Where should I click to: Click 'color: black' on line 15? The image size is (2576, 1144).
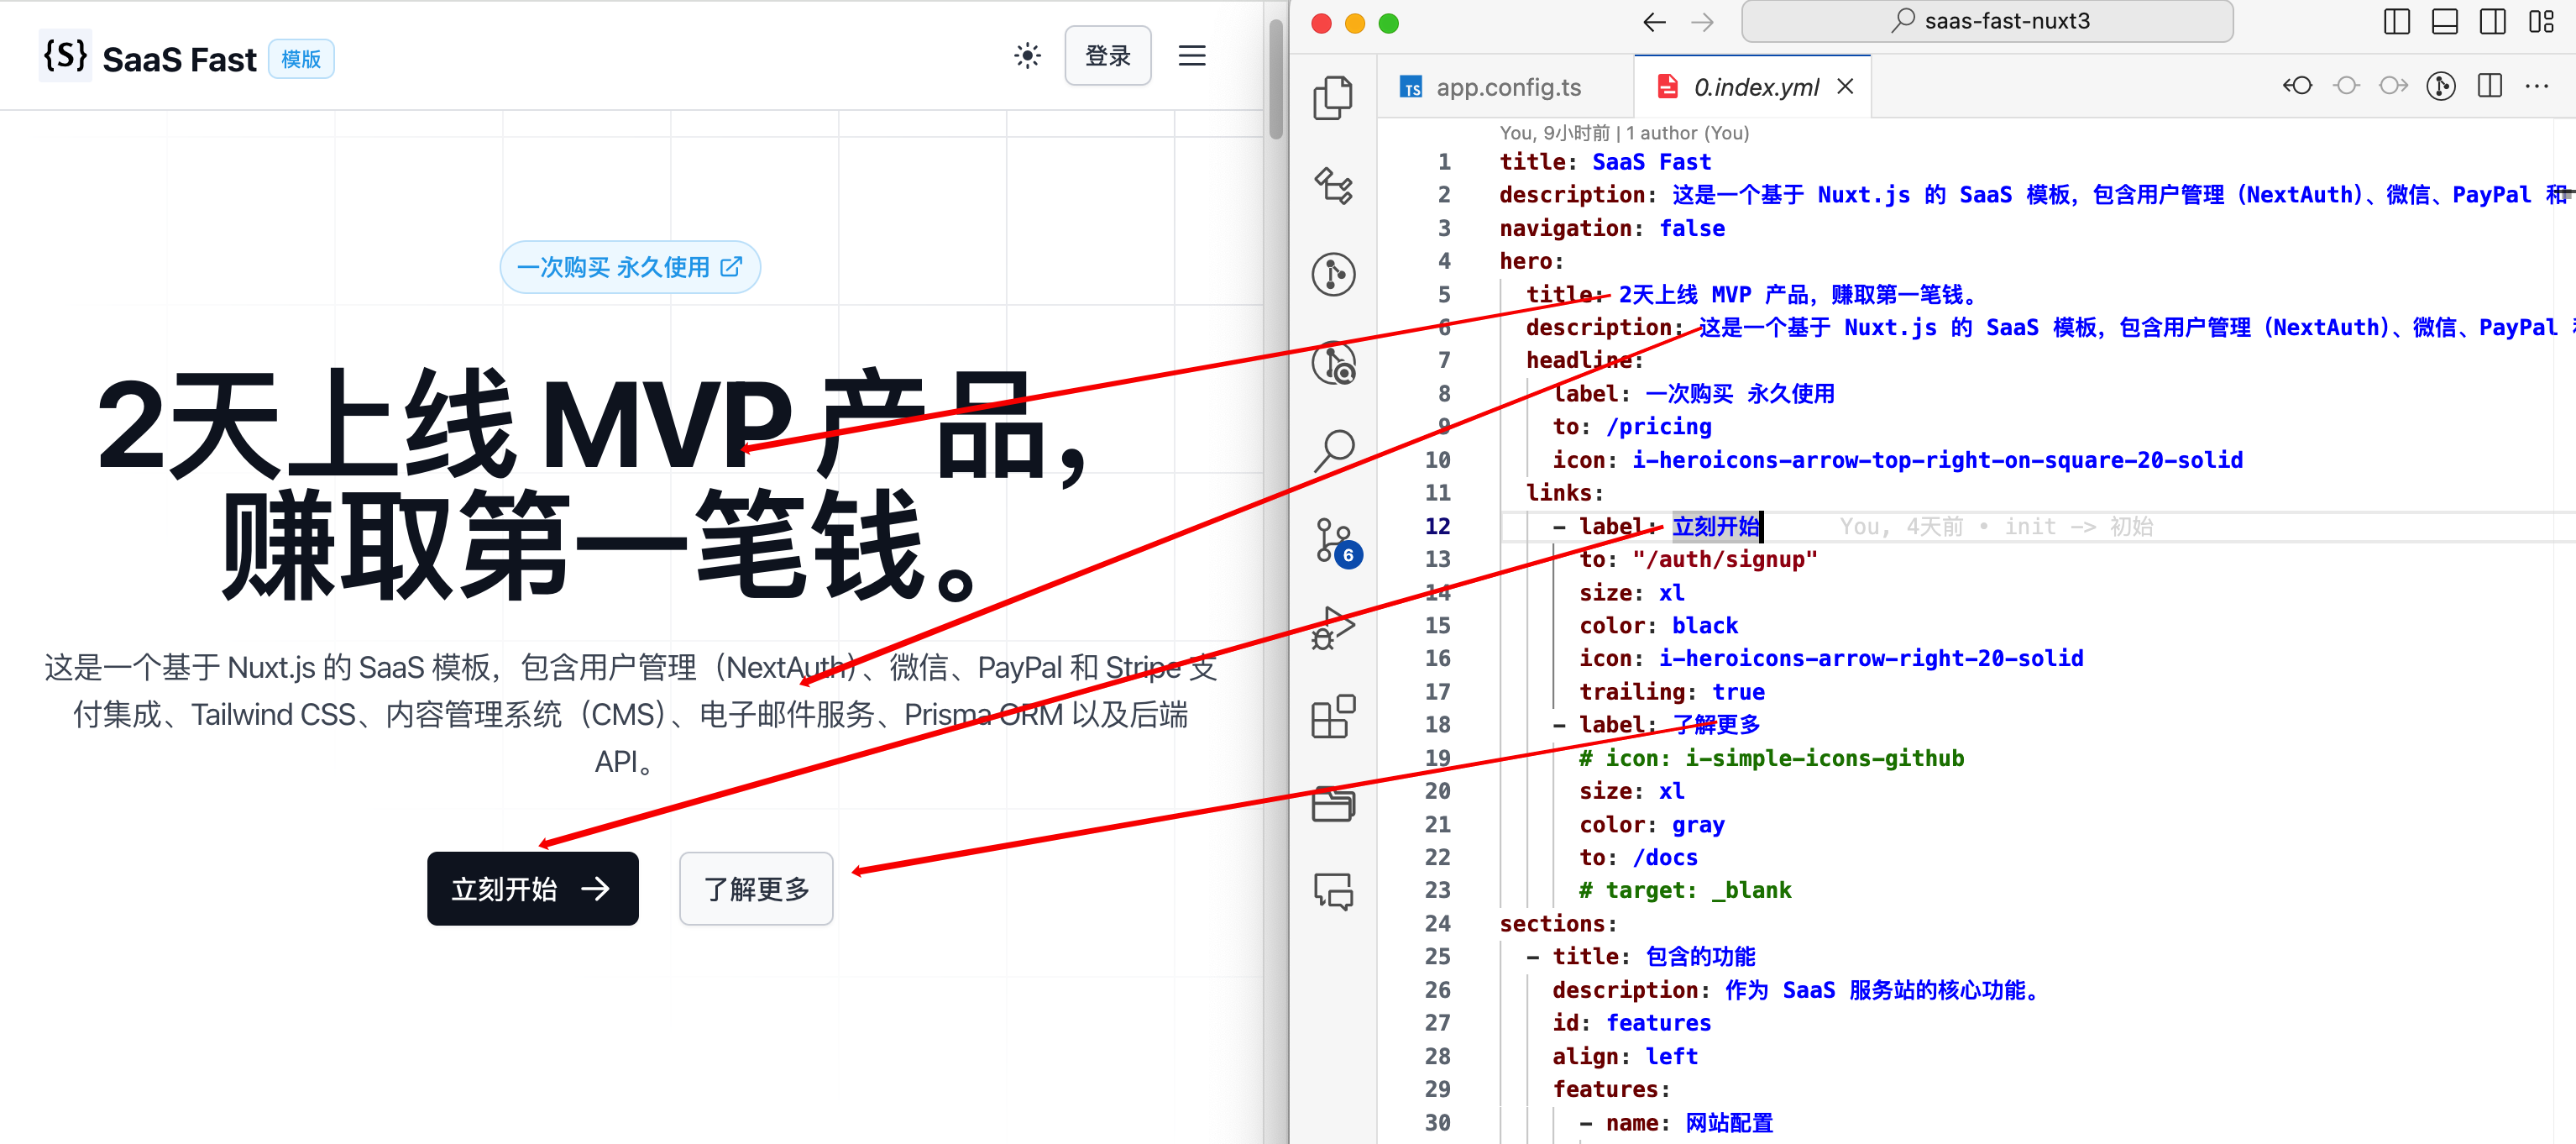point(1658,626)
